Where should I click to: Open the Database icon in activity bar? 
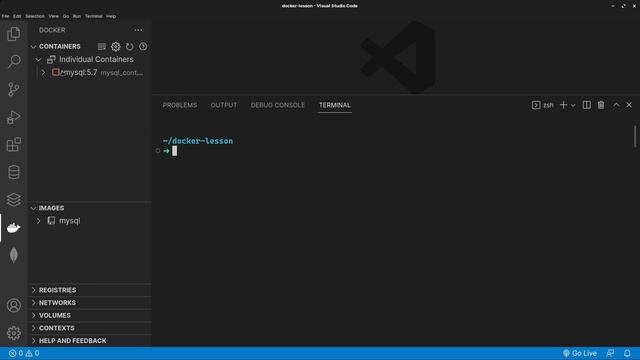pos(13,172)
